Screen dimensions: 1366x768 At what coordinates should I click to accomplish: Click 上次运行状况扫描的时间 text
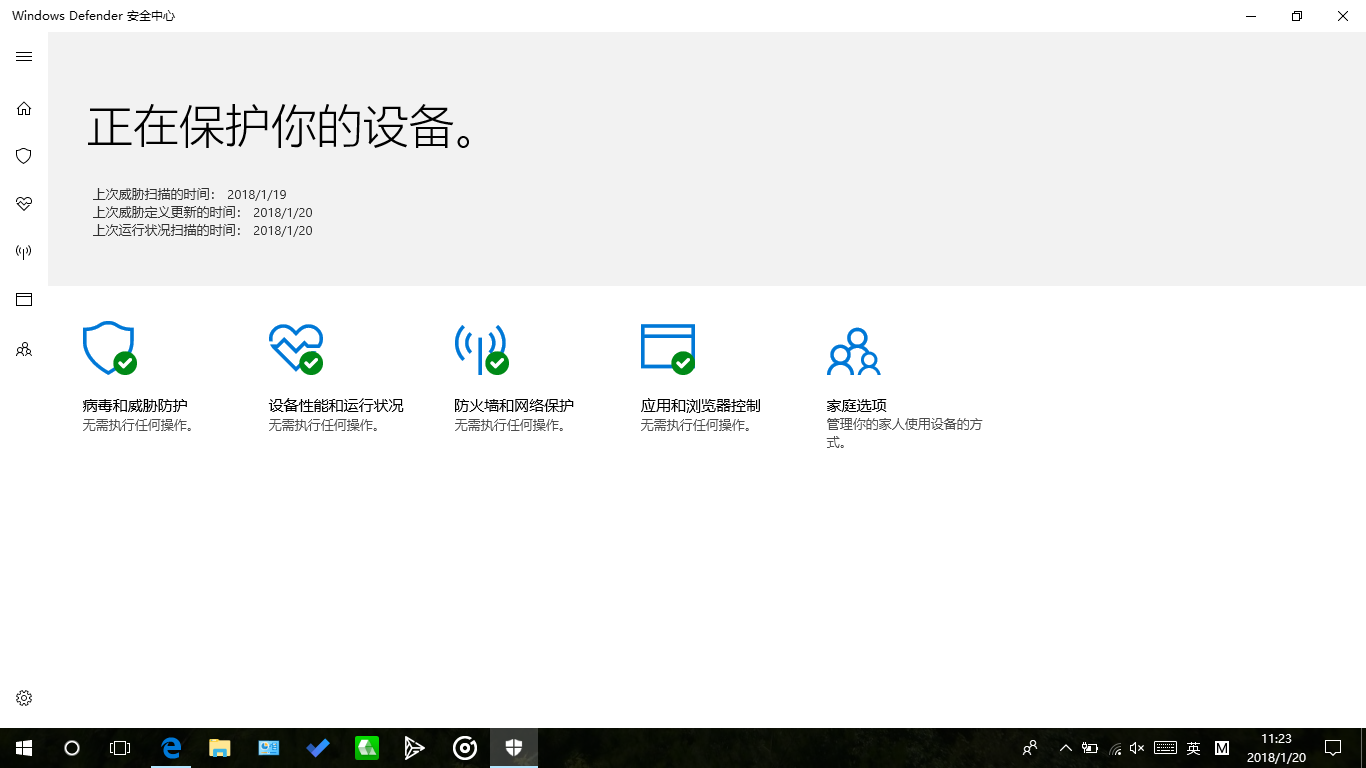tap(167, 231)
